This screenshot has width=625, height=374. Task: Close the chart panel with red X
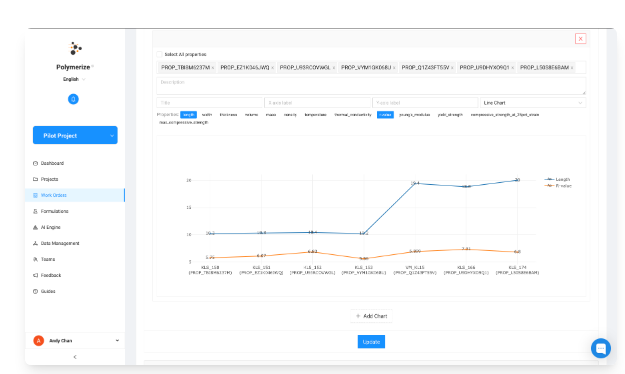580,39
